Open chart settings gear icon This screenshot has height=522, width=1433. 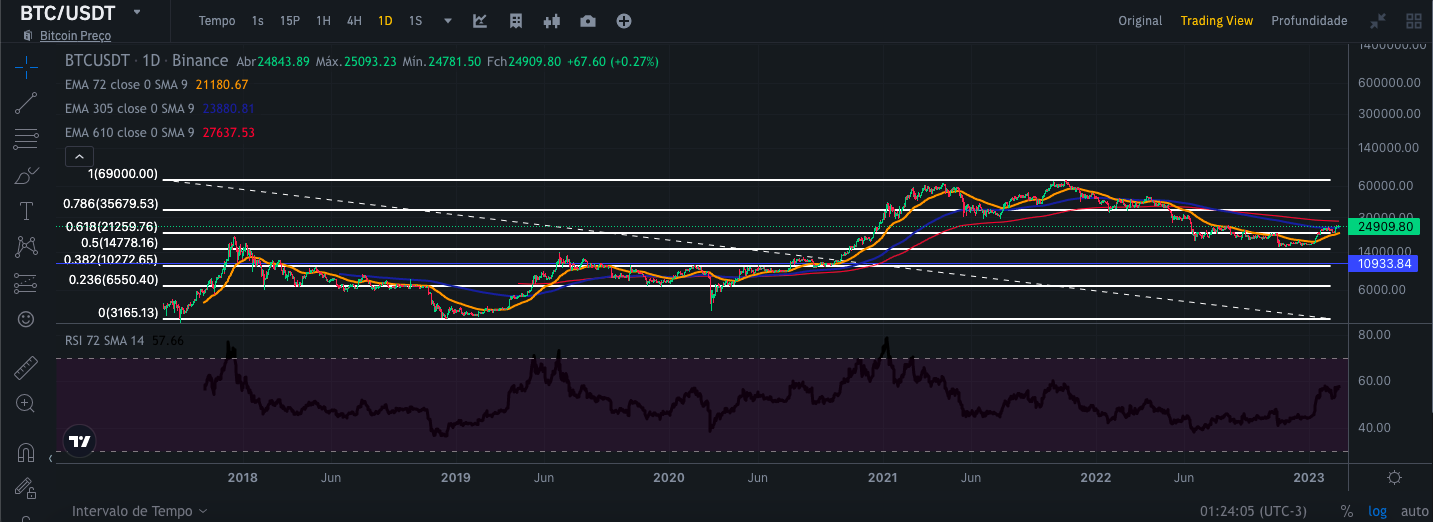tap(1394, 477)
